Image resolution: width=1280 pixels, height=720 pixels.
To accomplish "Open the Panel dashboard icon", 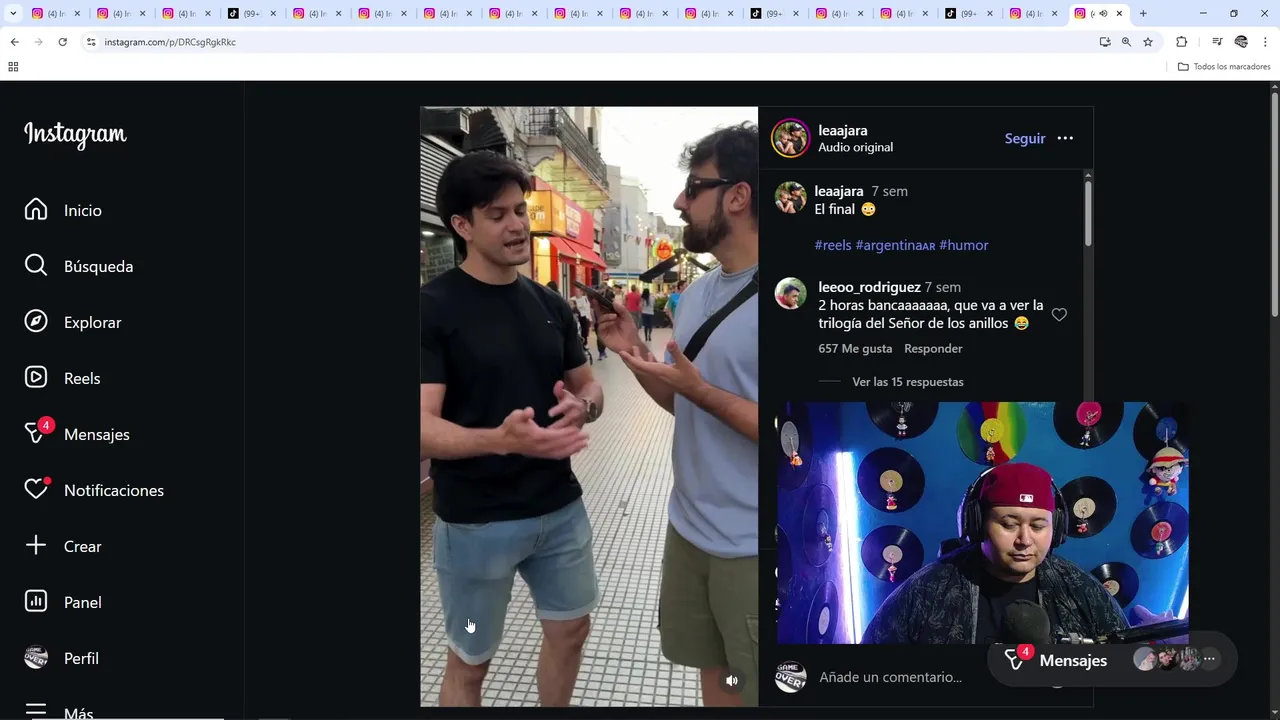I will tap(36, 601).
